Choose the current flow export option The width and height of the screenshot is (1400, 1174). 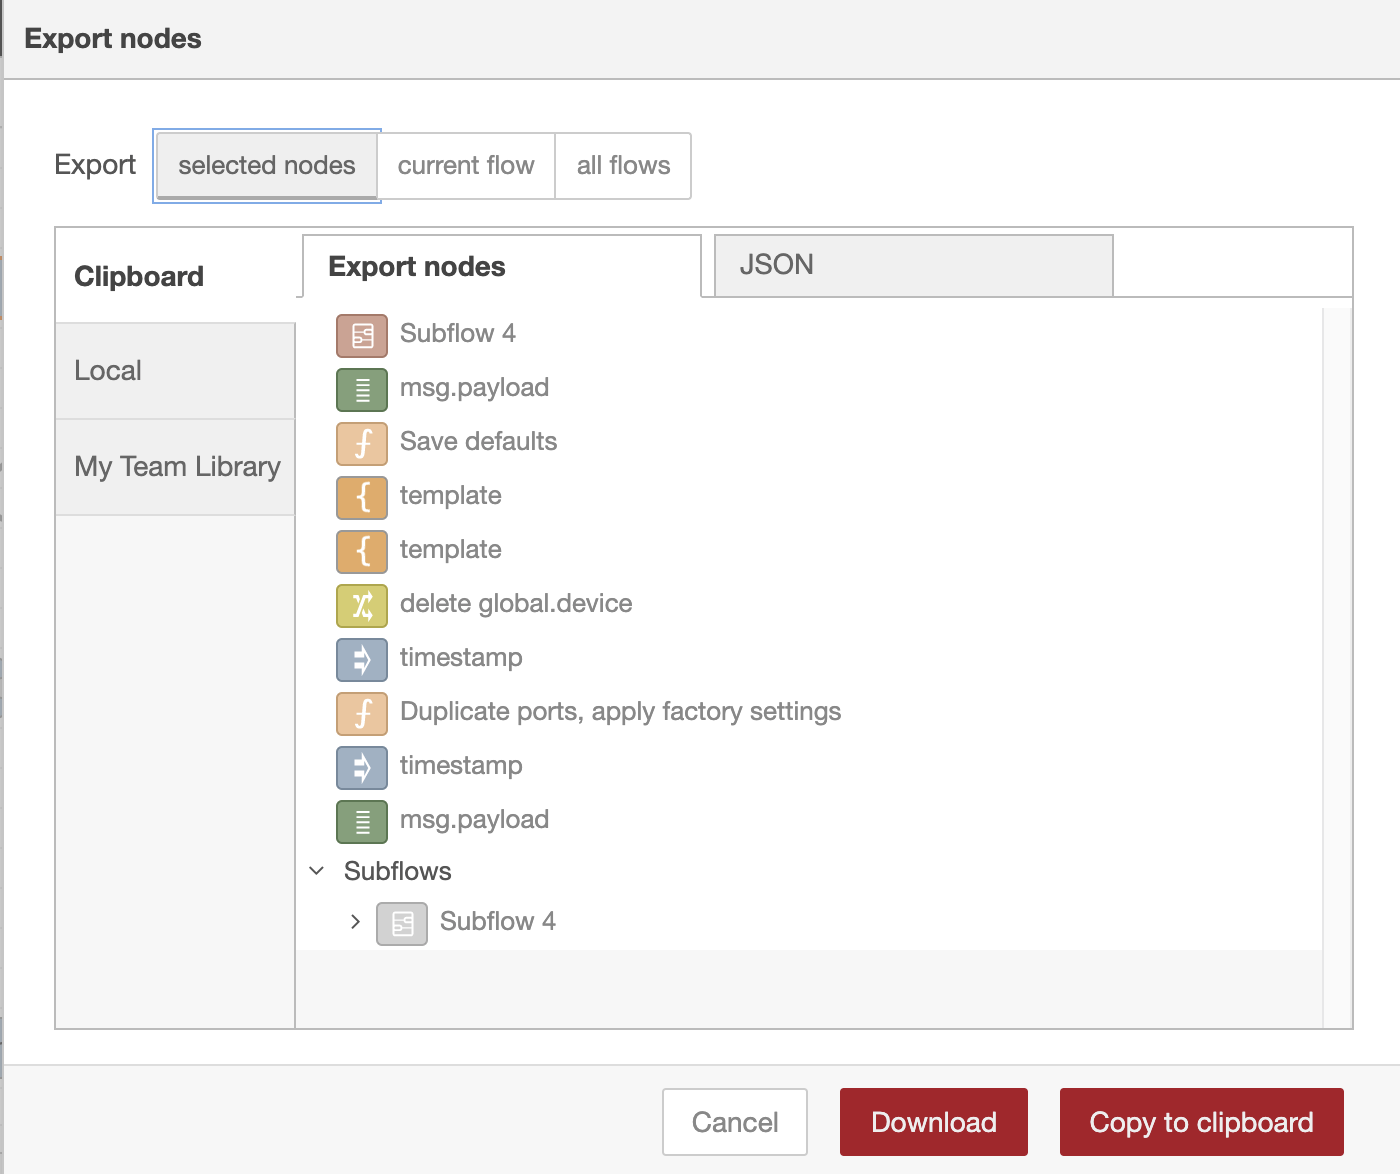tap(466, 166)
